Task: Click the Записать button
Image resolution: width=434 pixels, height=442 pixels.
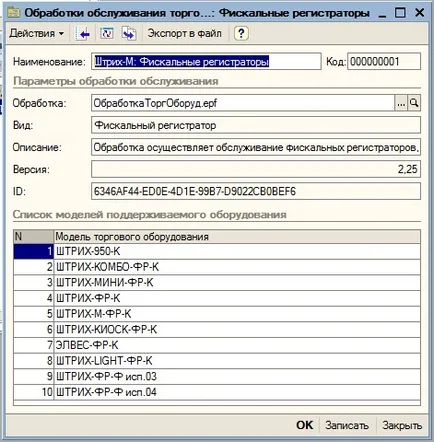Action: click(x=347, y=425)
